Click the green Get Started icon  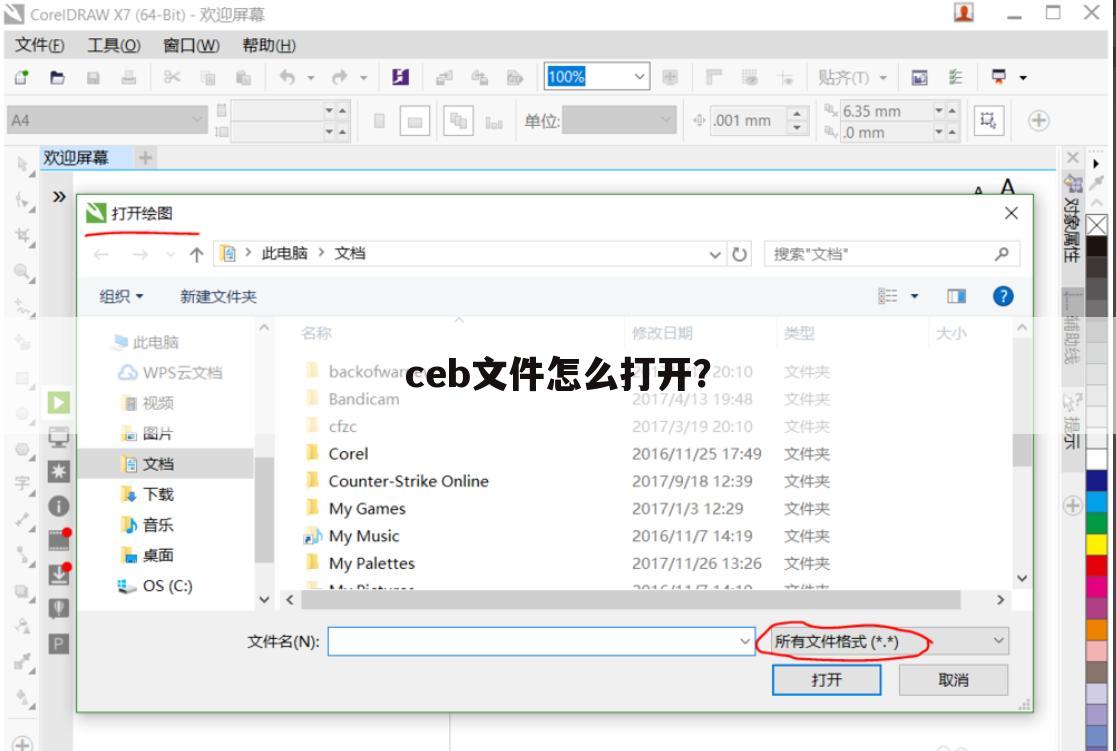pyautogui.click(x=58, y=403)
